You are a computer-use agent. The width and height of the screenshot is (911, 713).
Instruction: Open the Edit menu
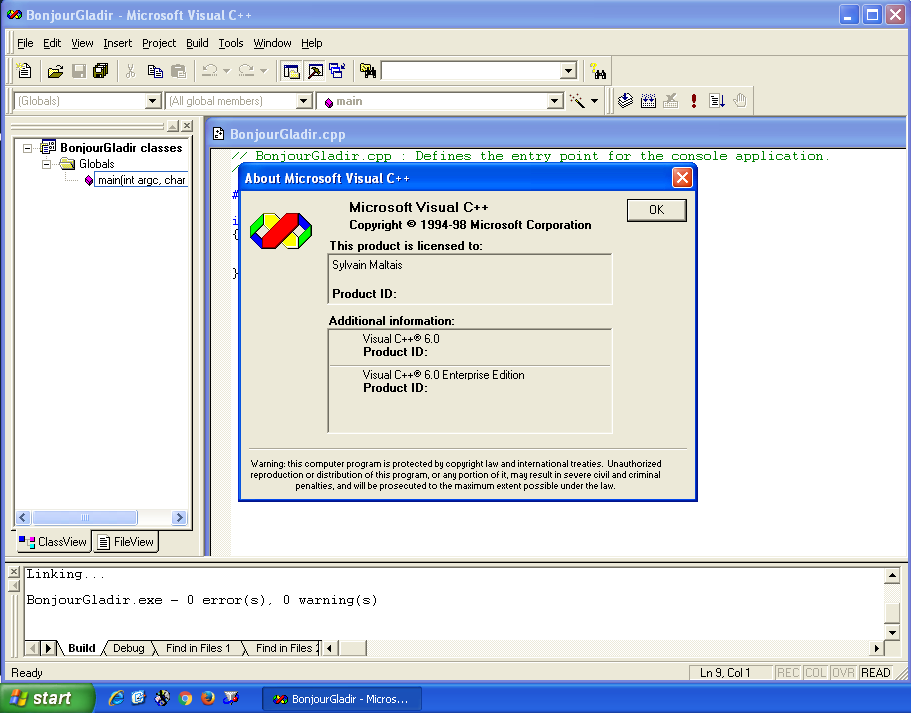[x=52, y=43]
